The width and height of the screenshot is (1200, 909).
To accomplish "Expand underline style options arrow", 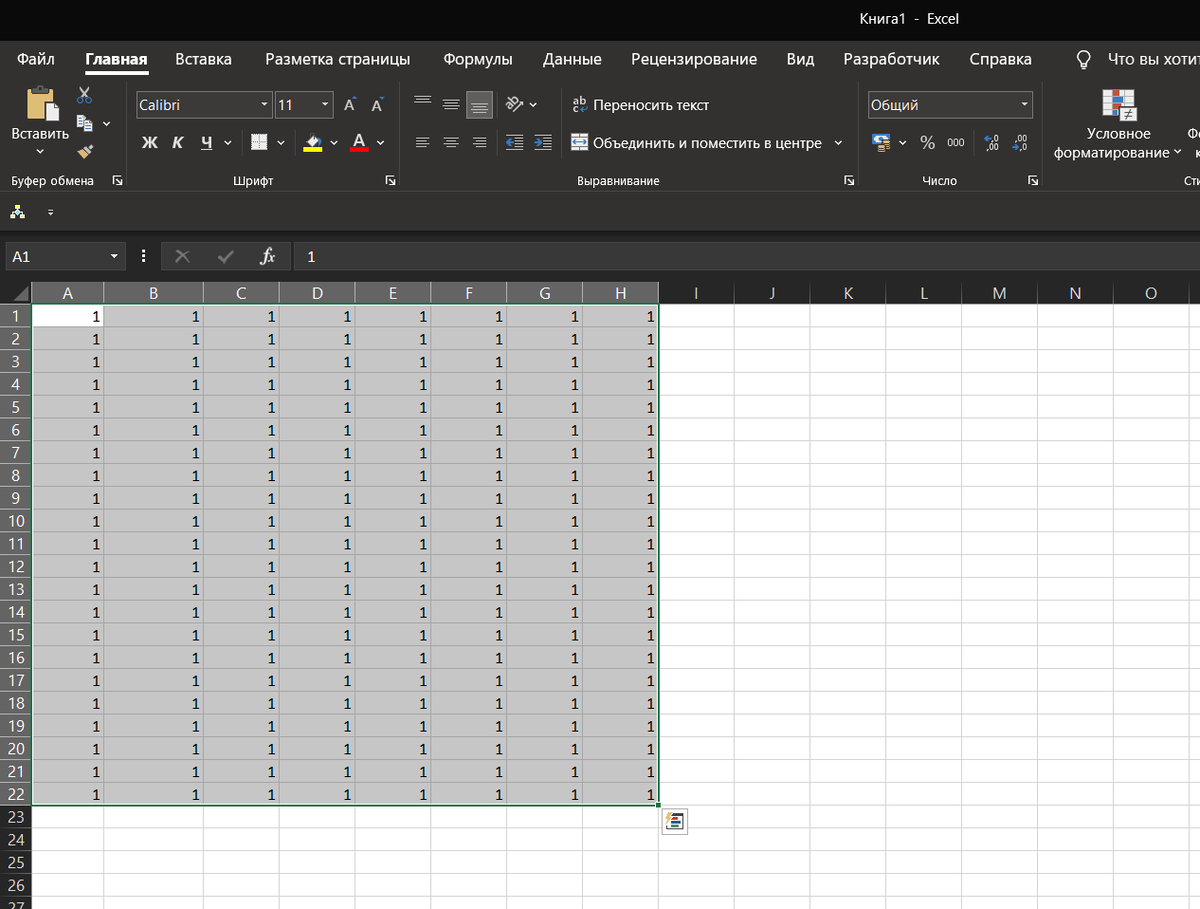I will (228, 143).
